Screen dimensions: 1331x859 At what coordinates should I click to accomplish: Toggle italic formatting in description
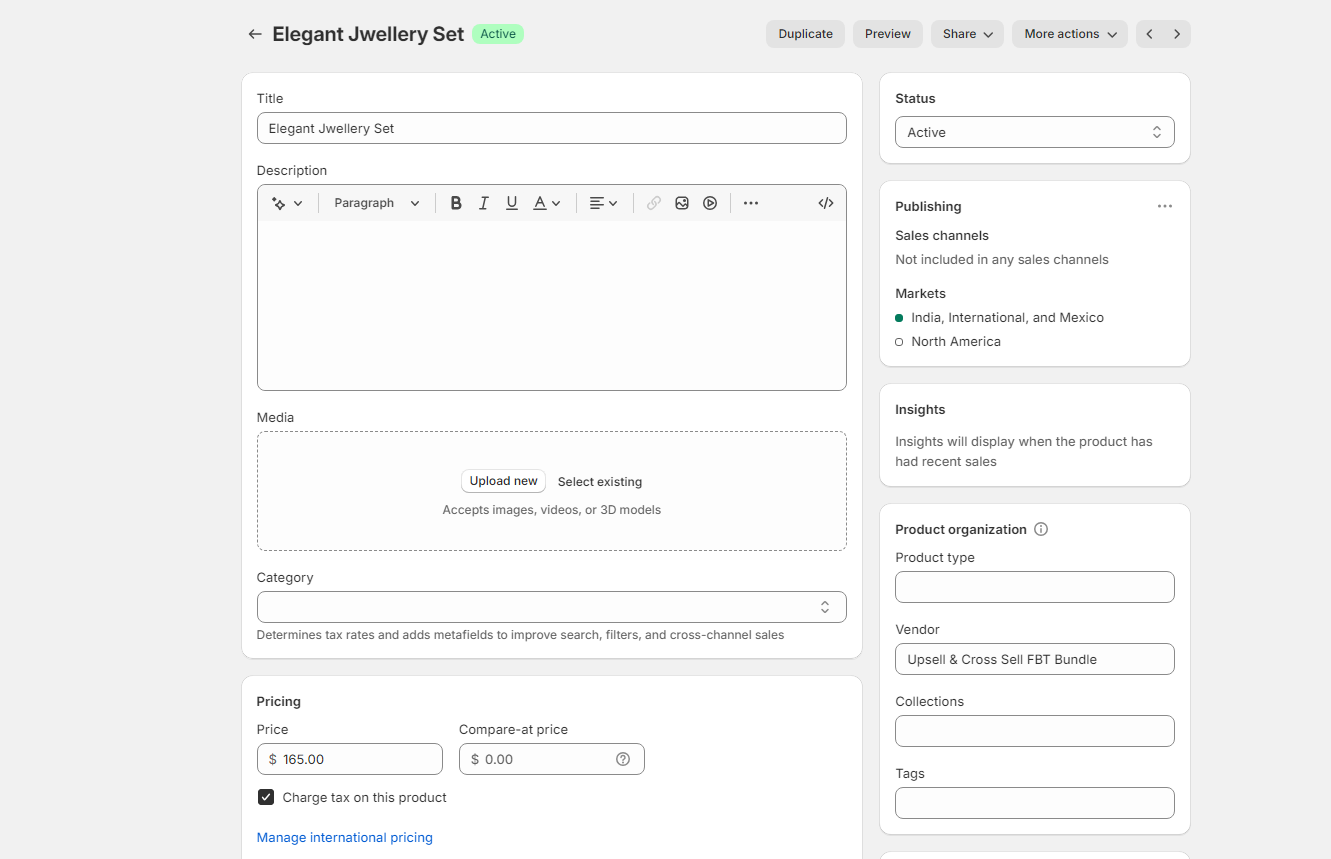click(484, 203)
